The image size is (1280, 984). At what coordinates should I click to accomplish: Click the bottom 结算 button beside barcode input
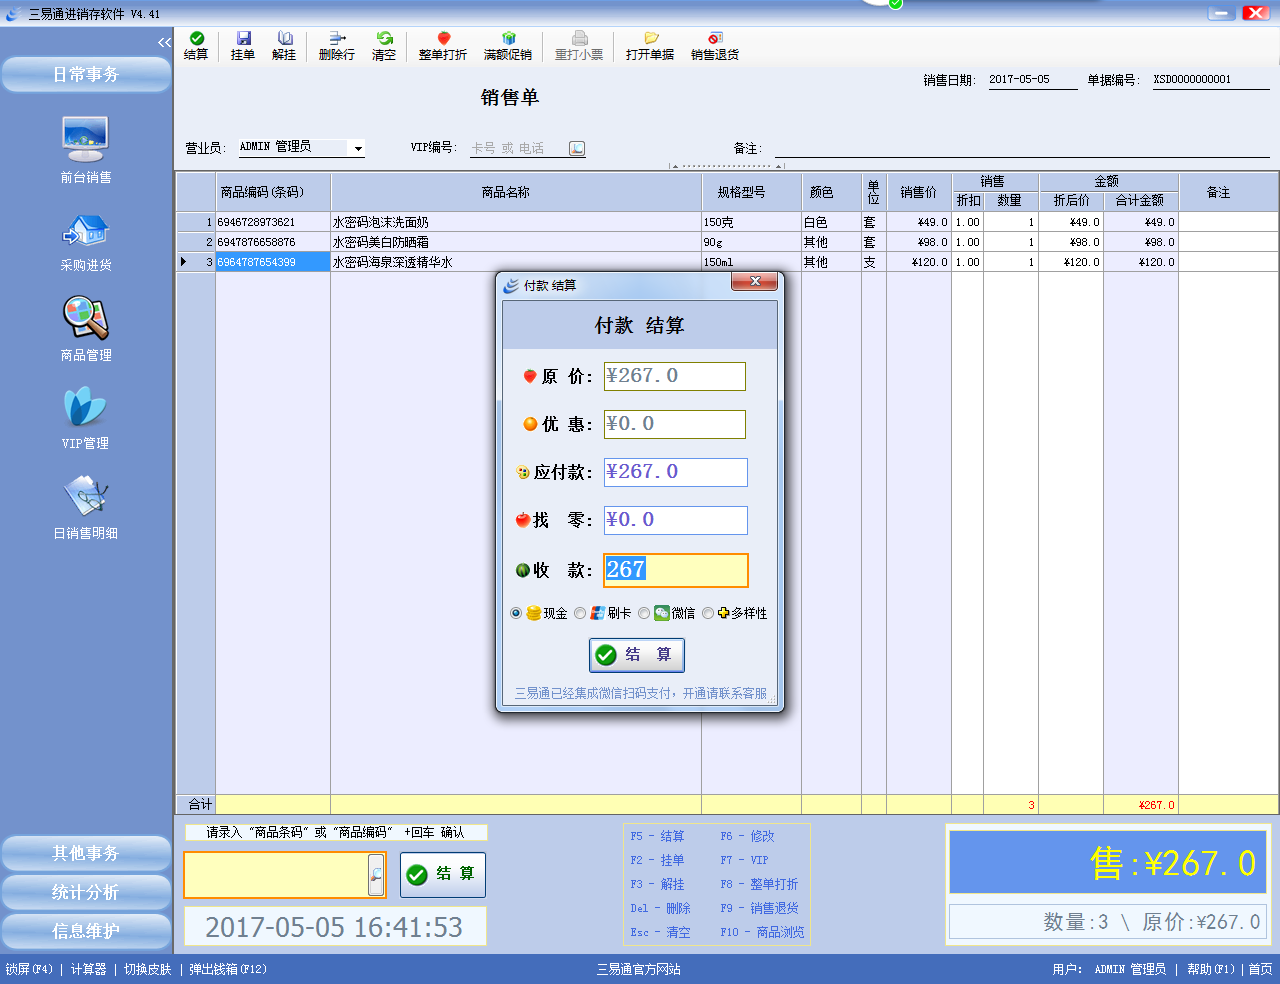[x=443, y=874]
